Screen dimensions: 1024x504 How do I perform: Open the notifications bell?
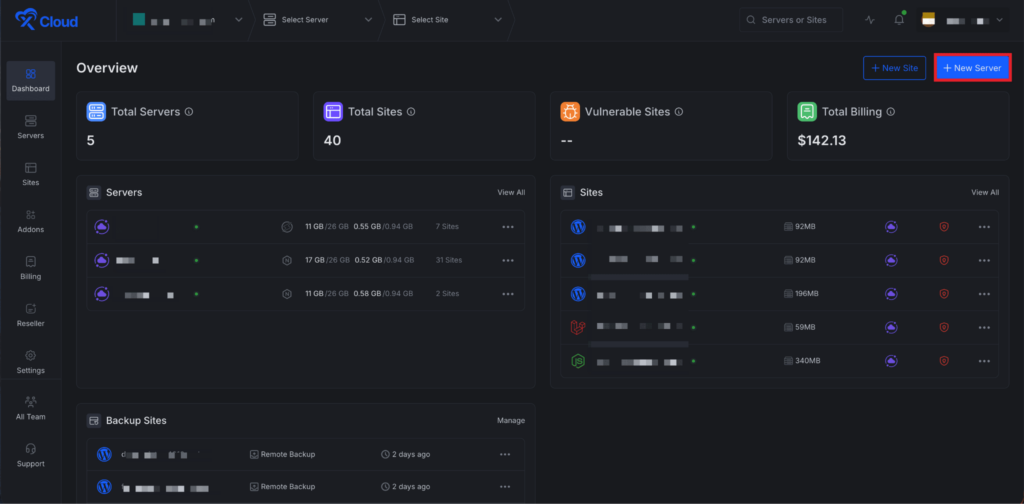click(x=899, y=20)
